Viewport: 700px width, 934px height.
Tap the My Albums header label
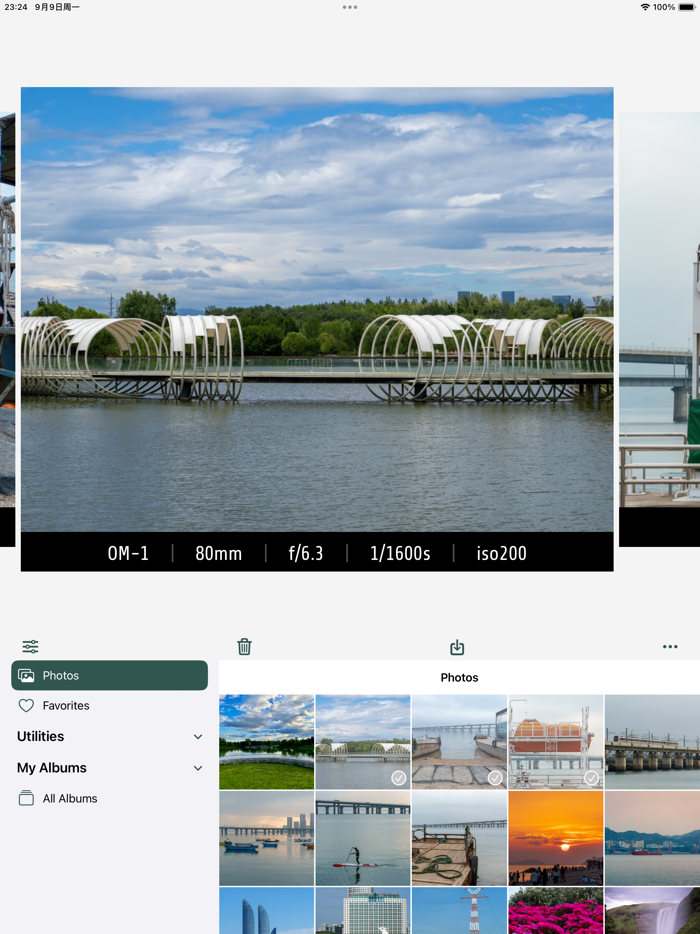click(52, 768)
